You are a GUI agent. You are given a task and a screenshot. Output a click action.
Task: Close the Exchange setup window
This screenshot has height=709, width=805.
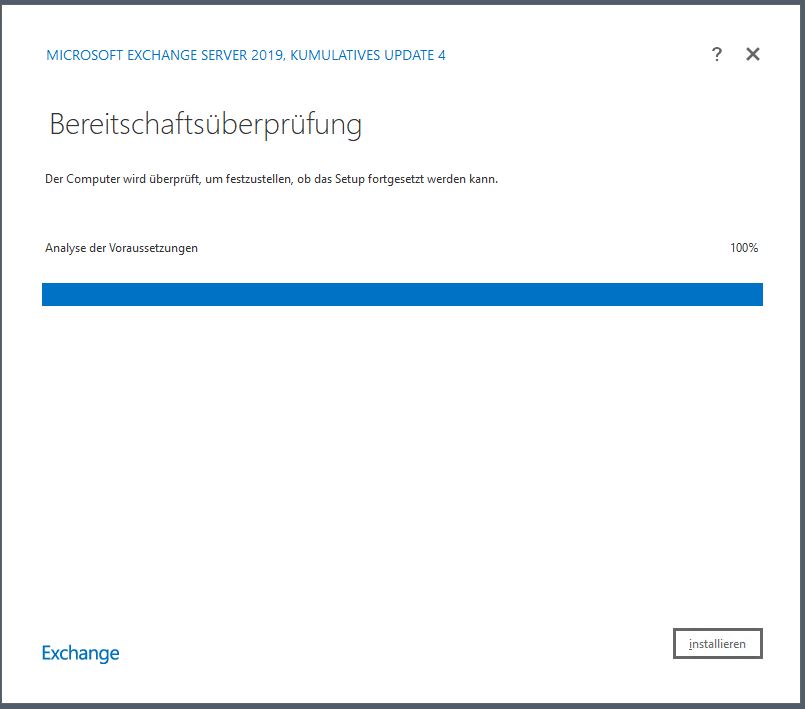pyautogui.click(x=753, y=54)
